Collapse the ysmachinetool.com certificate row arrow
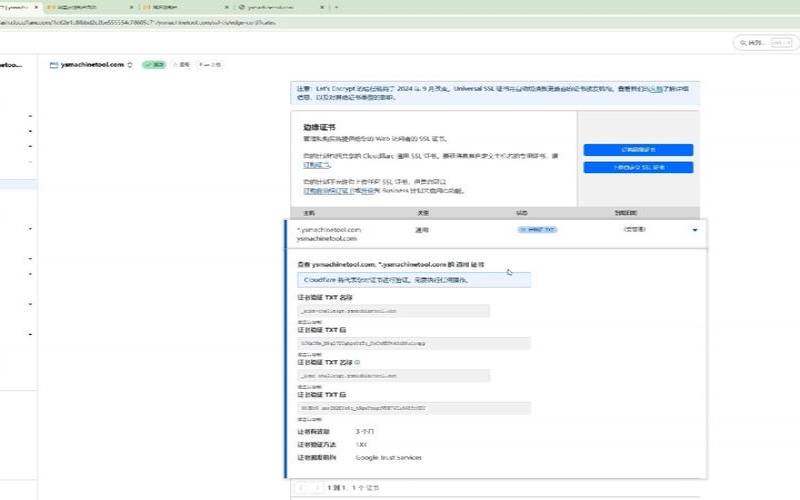Image resolution: width=800 pixels, height=500 pixels. tap(694, 230)
